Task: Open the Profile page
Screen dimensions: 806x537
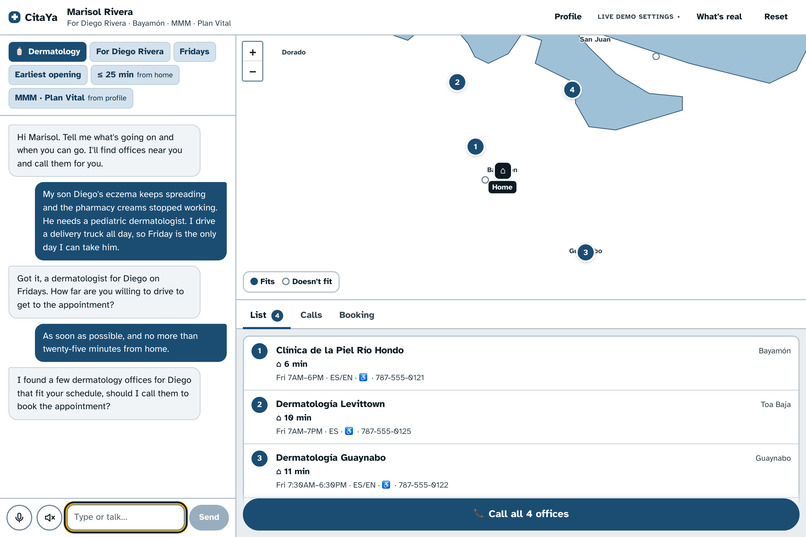Action: pos(567,16)
